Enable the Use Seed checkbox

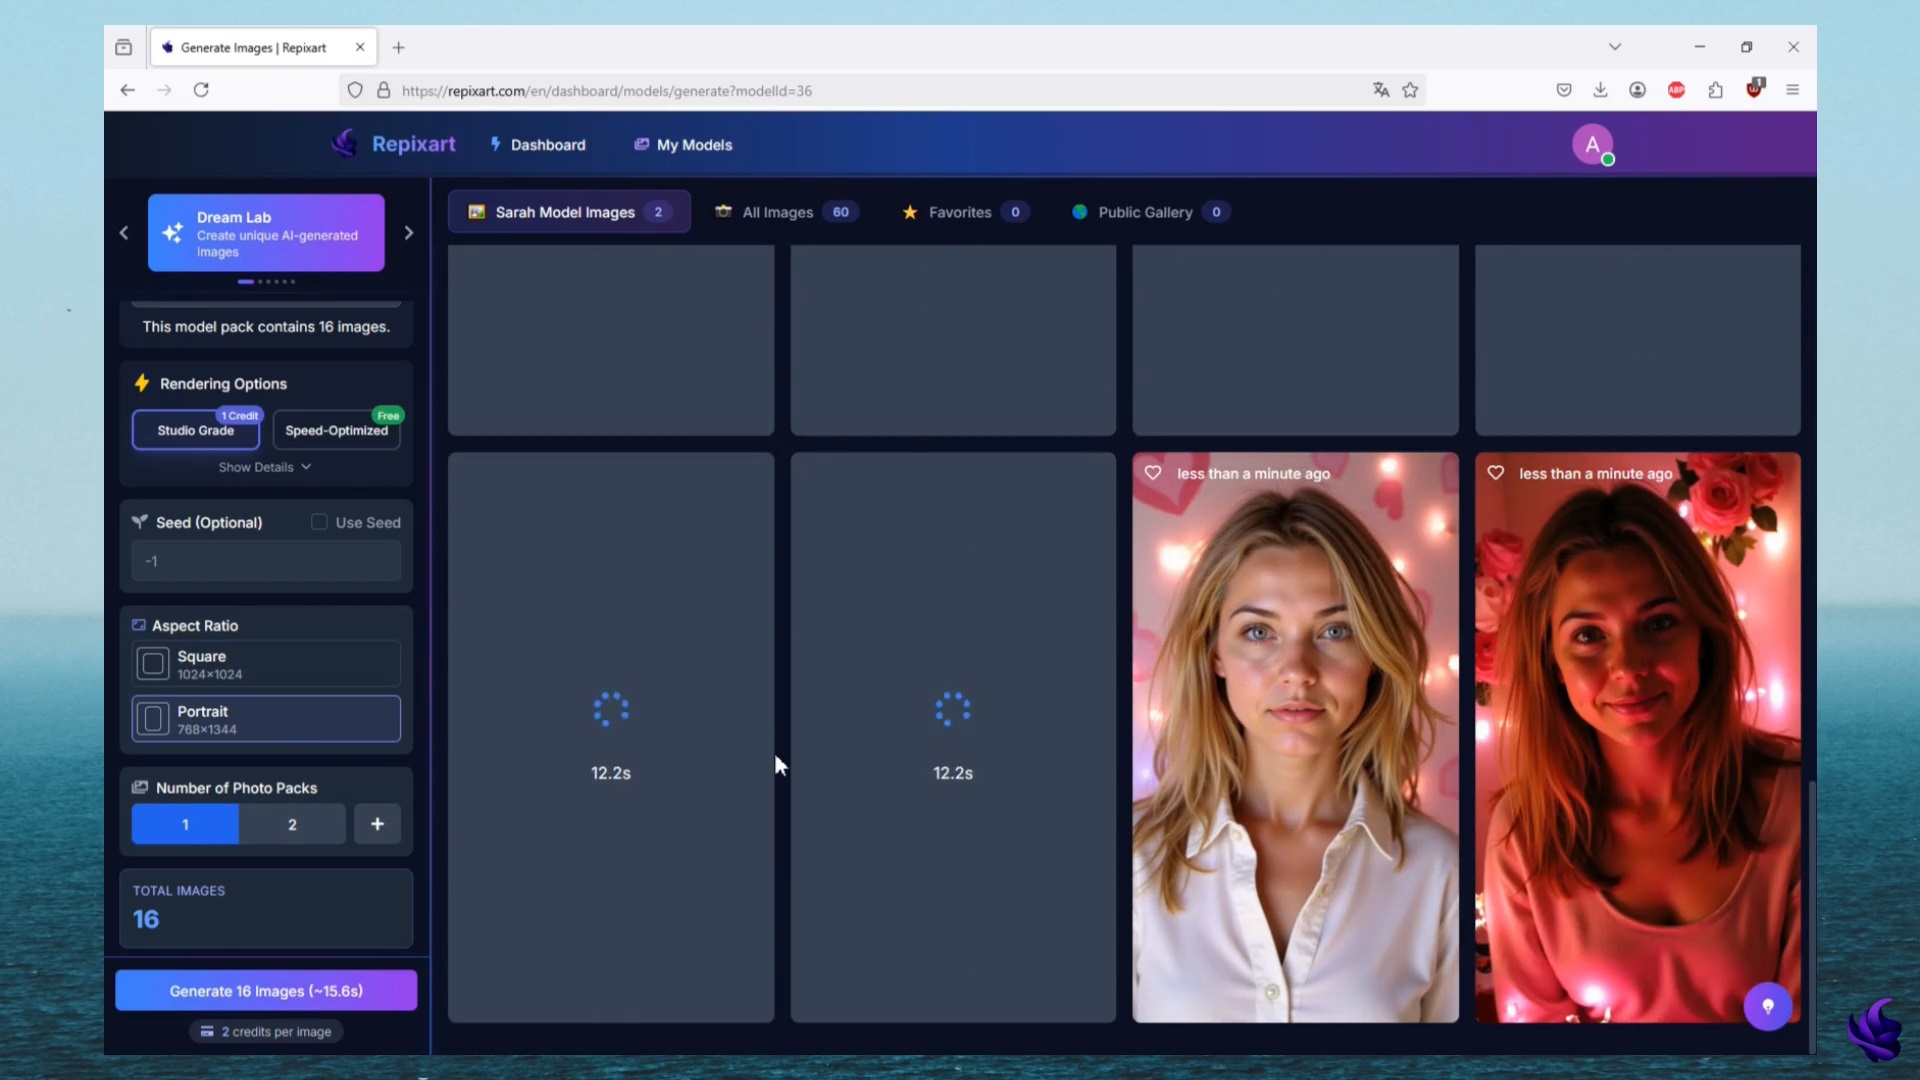(x=319, y=522)
